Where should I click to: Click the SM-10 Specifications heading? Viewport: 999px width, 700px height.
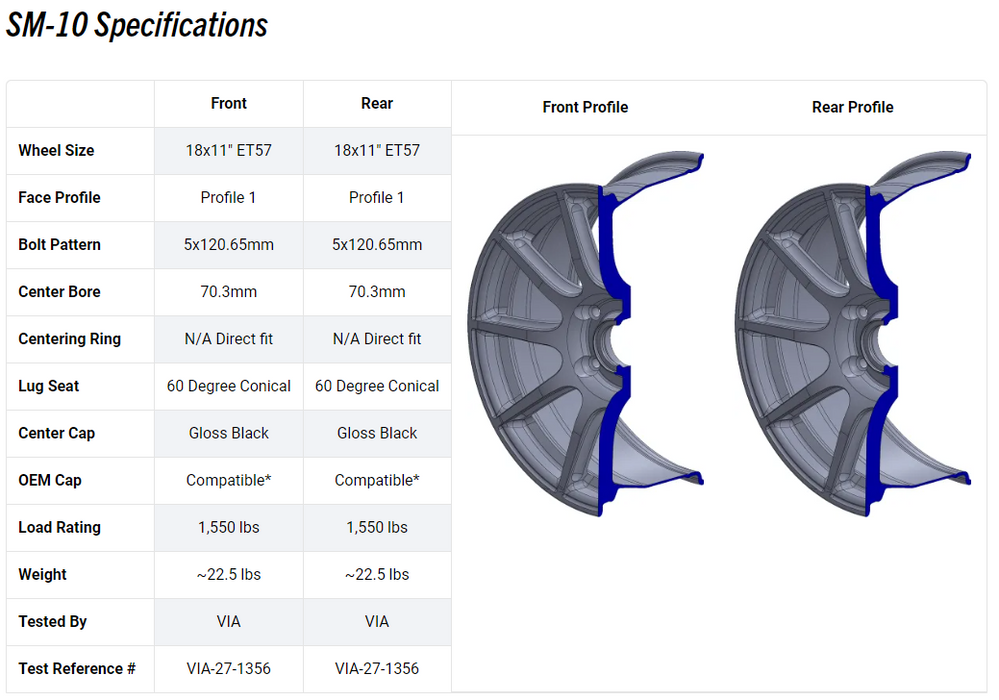(x=137, y=26)
